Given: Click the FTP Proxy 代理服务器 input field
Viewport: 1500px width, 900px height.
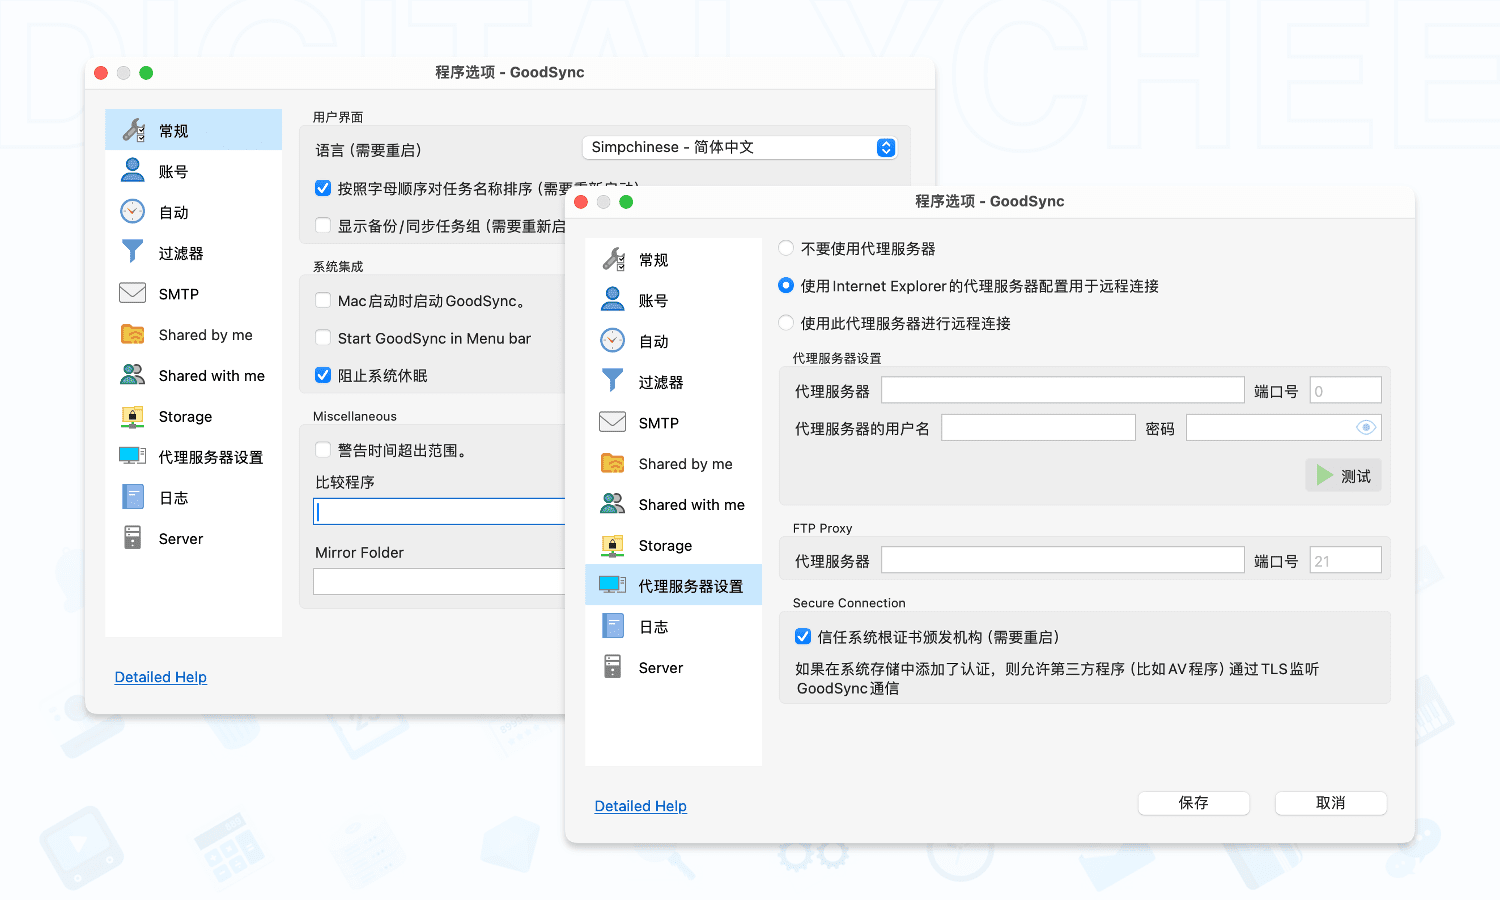Looking at the screenshot, I should coord(1062,561).
